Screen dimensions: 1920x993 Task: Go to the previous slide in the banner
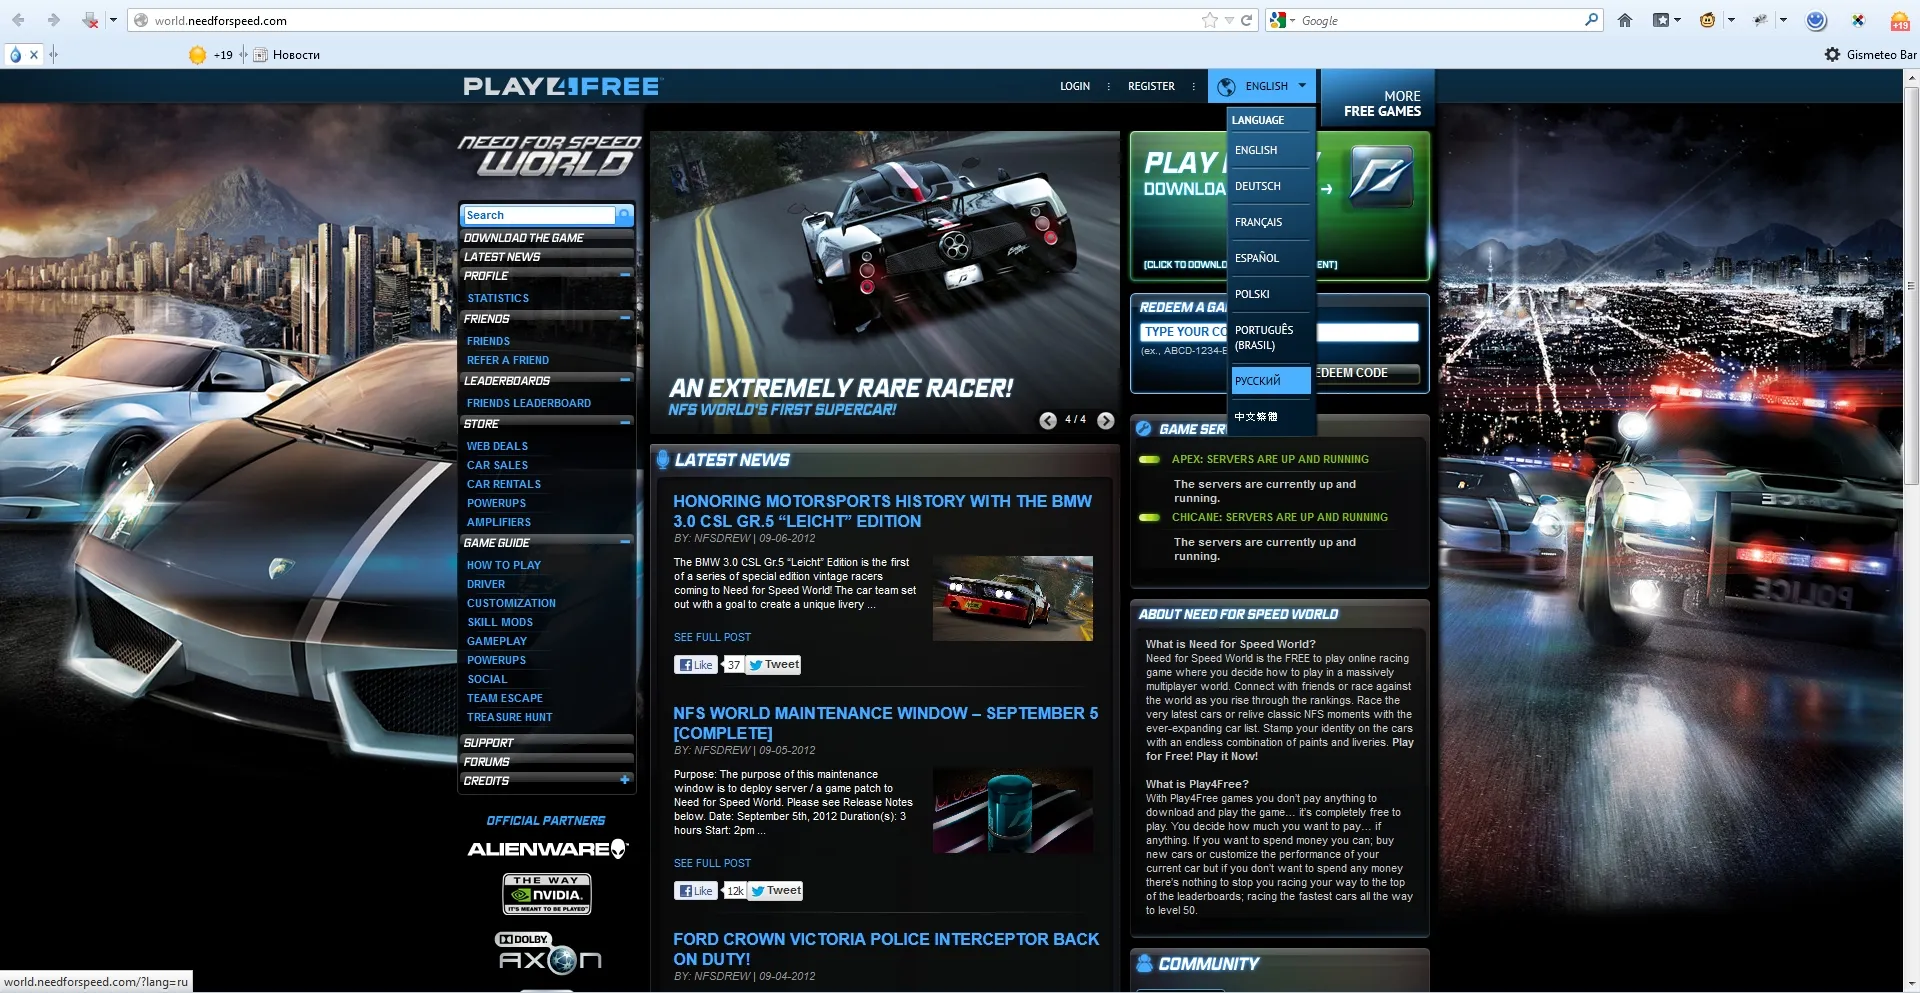pos(1048,421)
